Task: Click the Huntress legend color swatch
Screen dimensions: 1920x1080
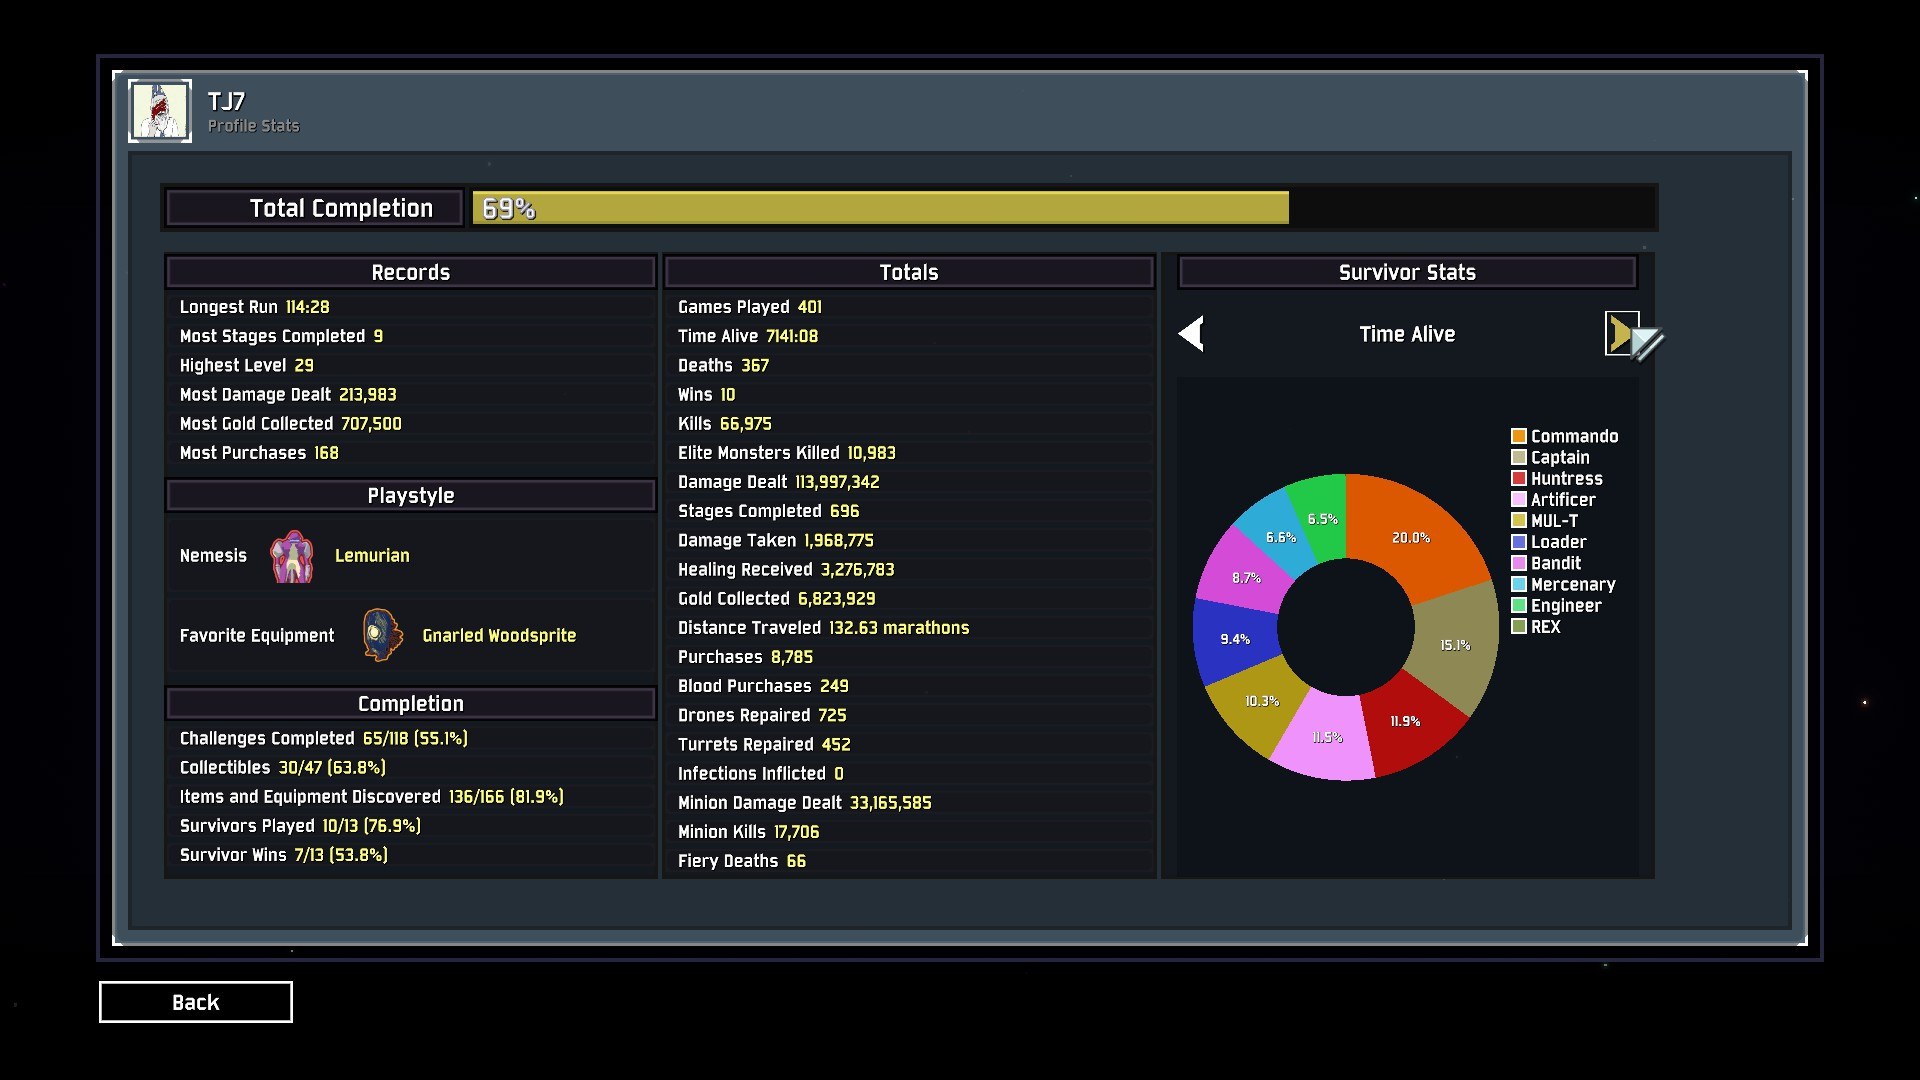Action: (1518, 479)
